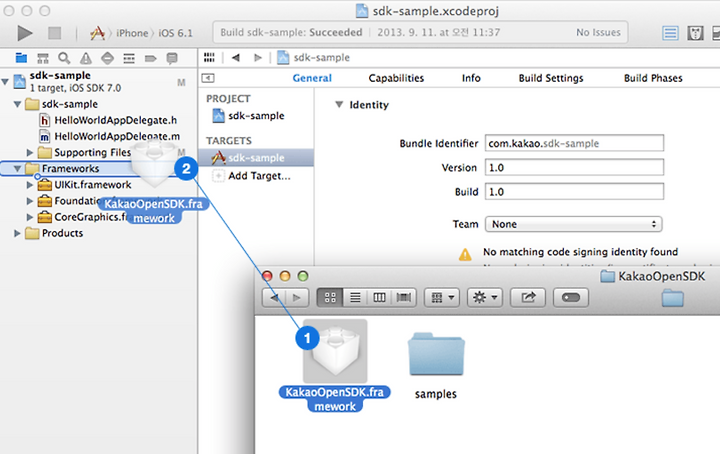Open the Project navigator folder icon

[x=21, y=58]
